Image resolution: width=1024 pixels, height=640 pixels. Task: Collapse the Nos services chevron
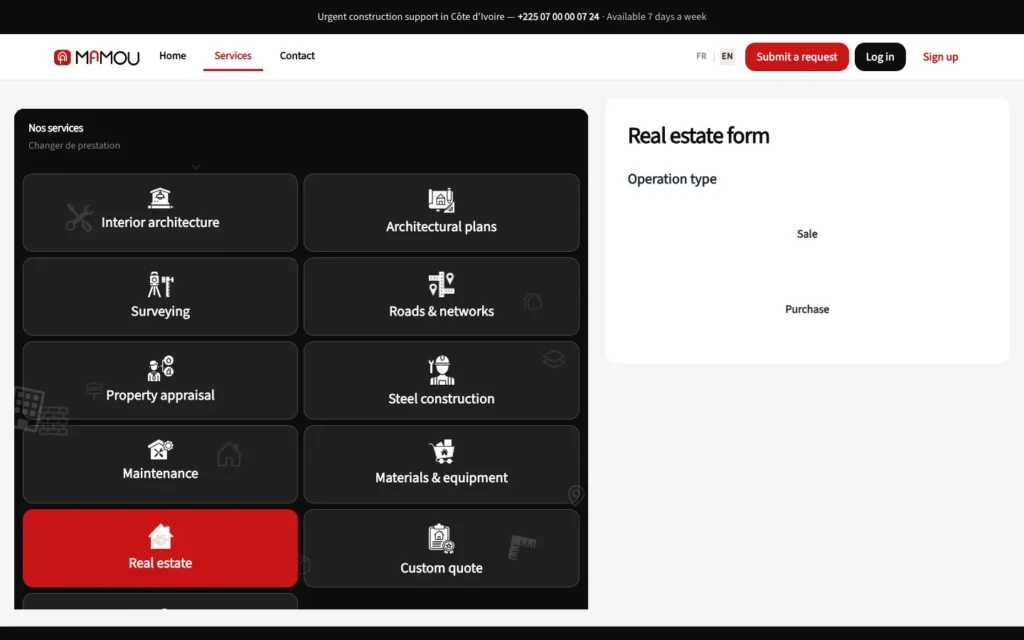(196, 167)
